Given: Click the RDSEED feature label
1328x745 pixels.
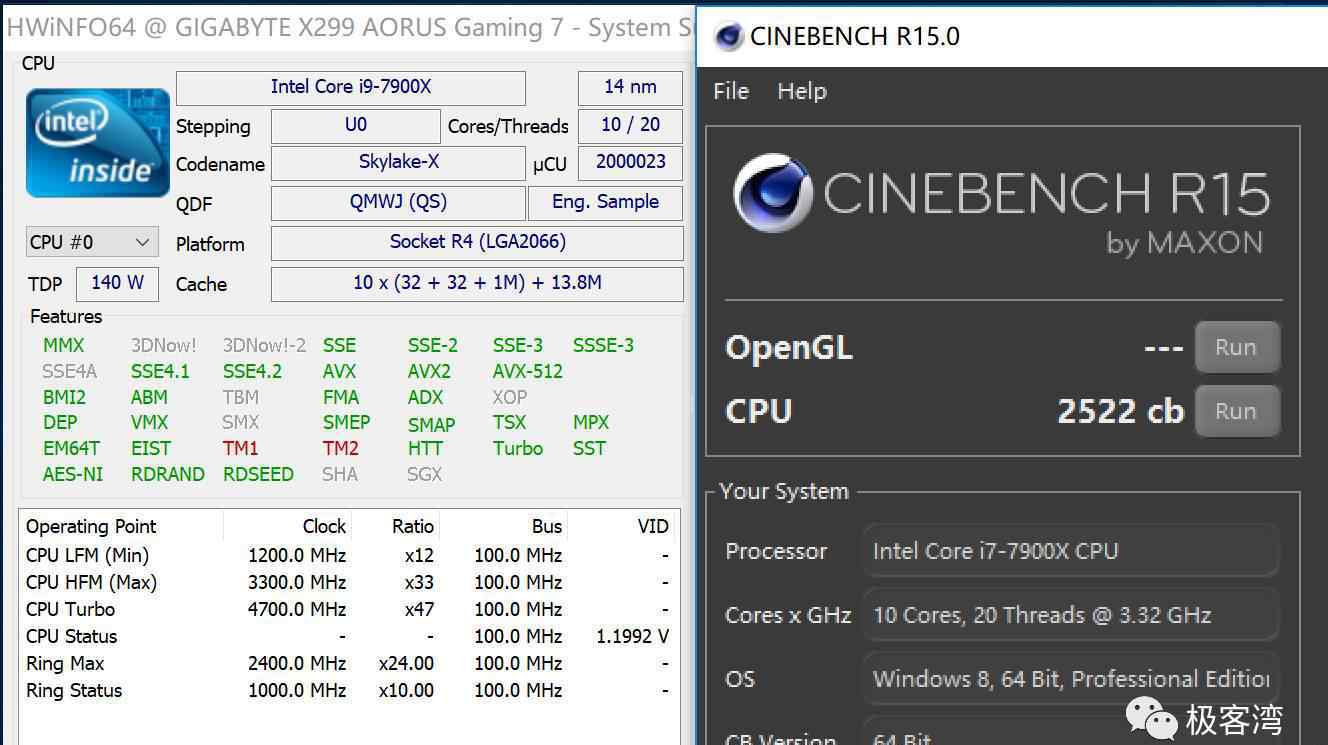Looking at the screenshot, I should click(x=258, y=474).
